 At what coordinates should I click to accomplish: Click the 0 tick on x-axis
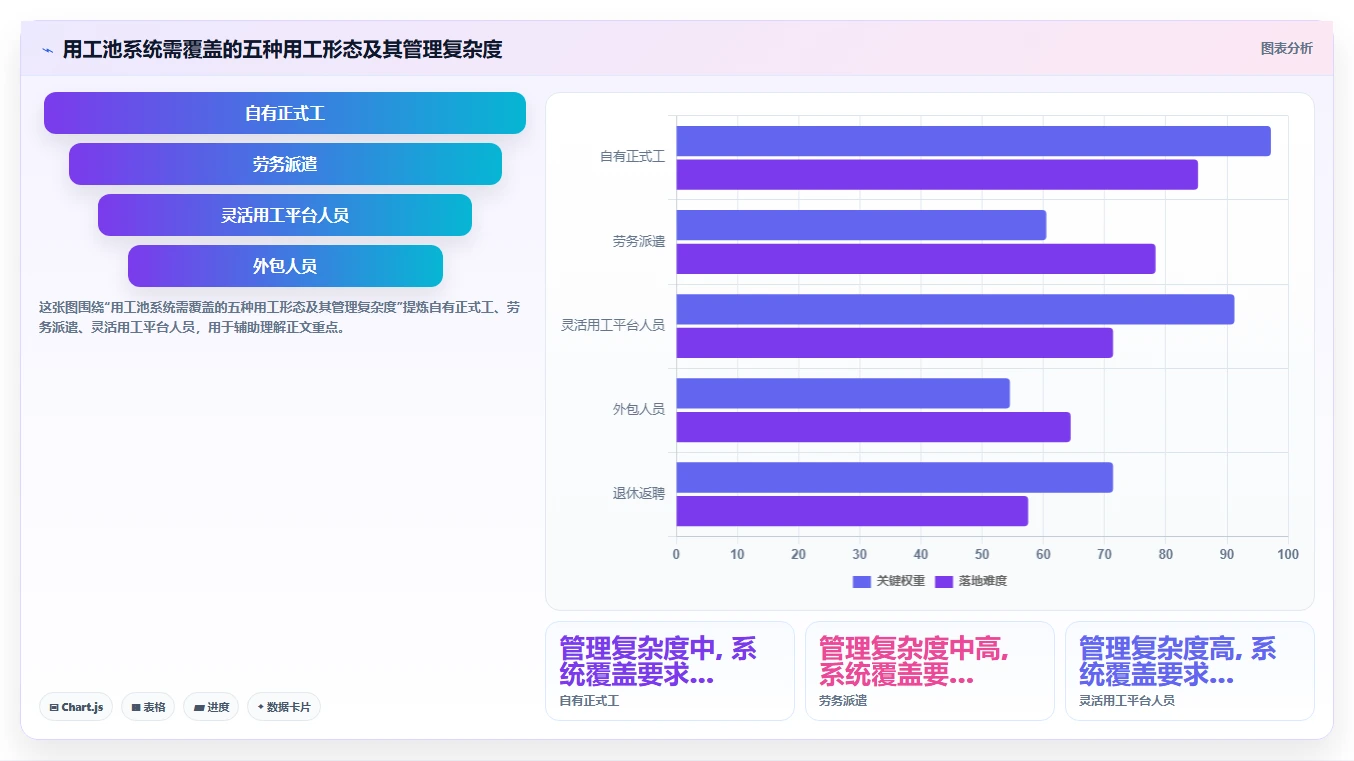(x=676, y=554)
